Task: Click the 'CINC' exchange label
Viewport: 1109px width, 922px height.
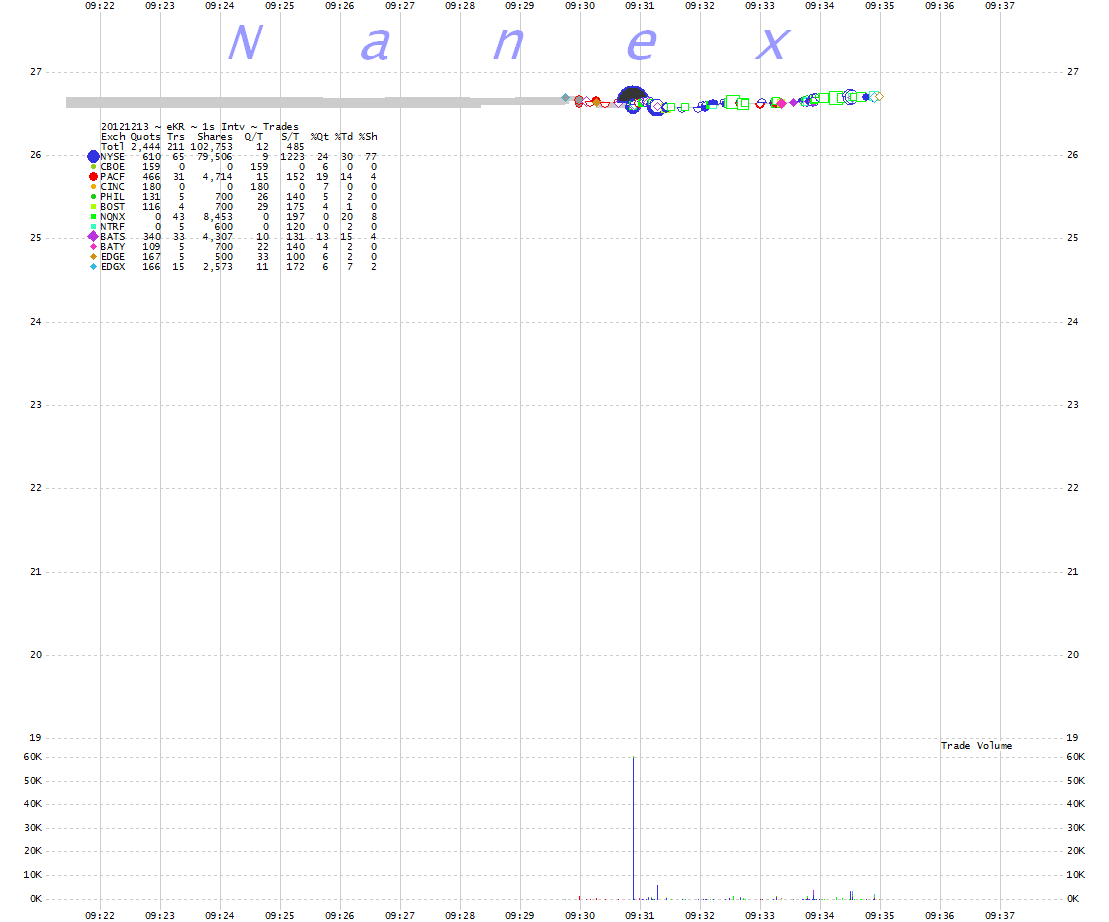Action: [x=112, y=187]
